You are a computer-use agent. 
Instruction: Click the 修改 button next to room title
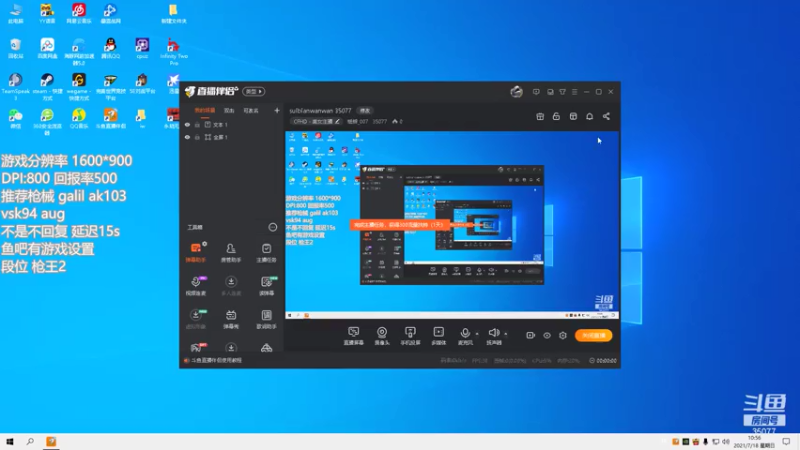[x=365, y=110]
